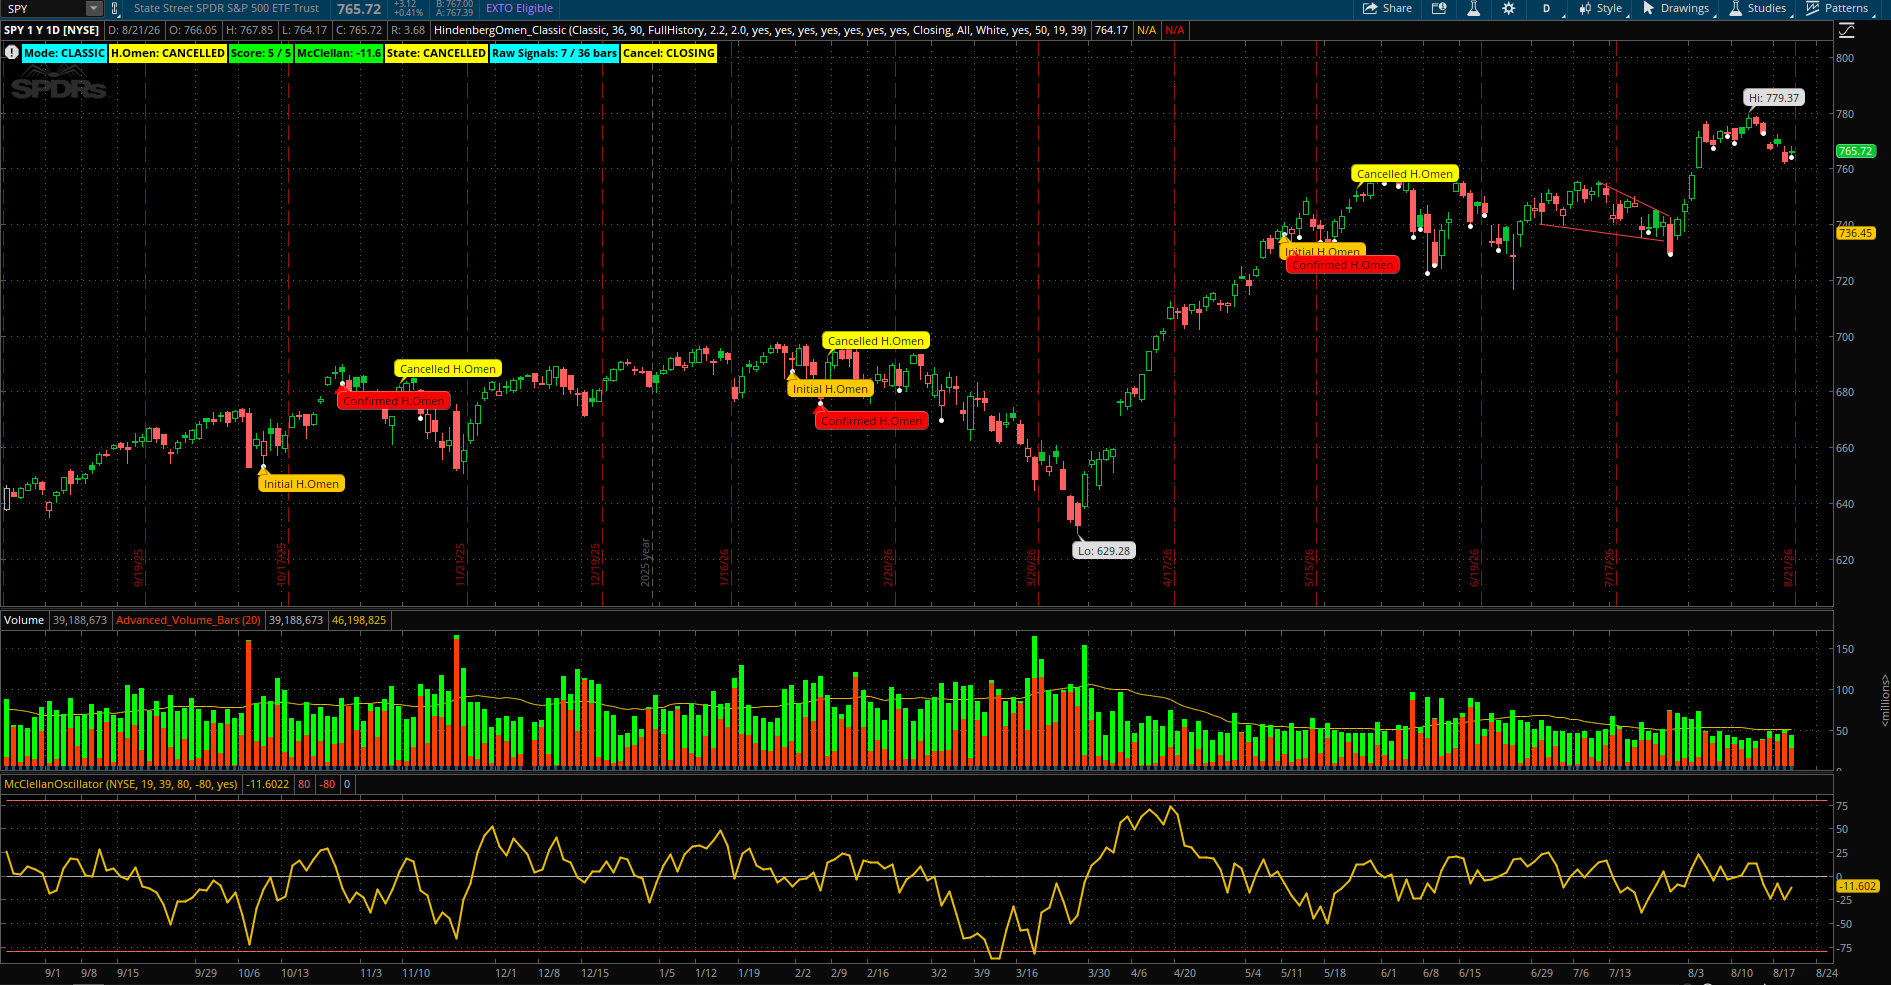Click the 'State Street SPDR S&P 500 ETF Trust' name
1891x985 pixels.
click(226, 8)
